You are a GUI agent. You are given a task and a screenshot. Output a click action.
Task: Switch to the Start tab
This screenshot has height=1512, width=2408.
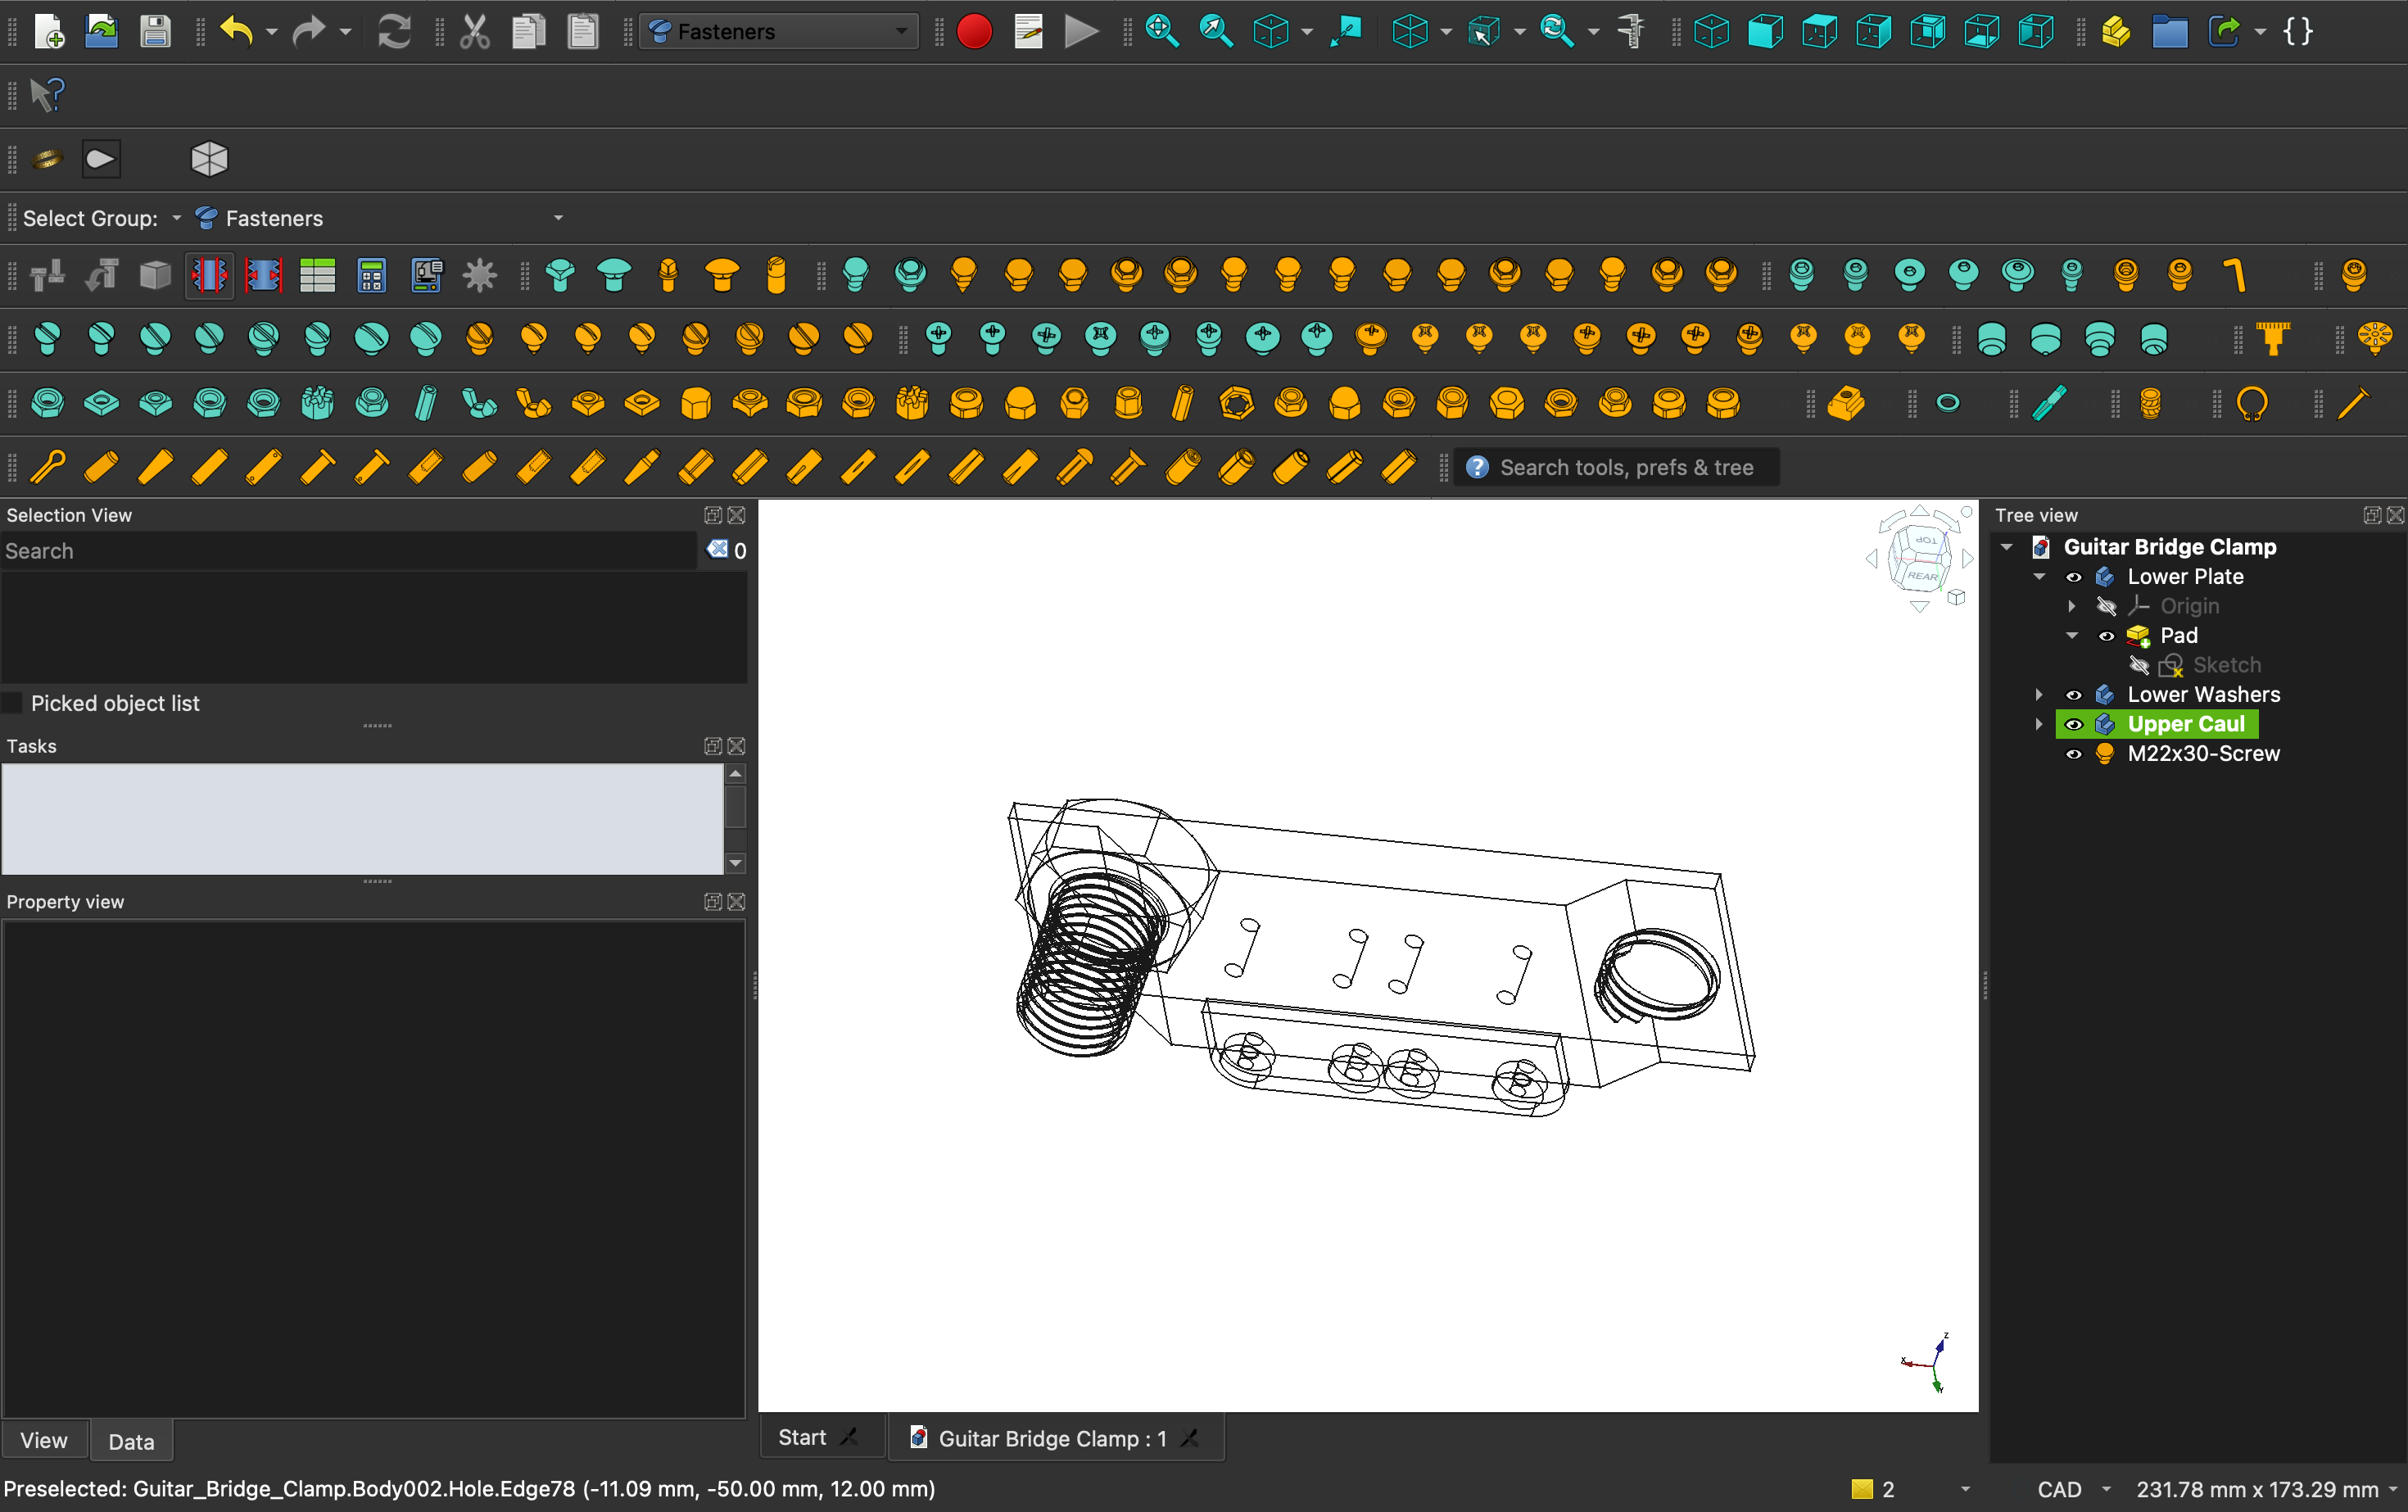[803, 1437]
